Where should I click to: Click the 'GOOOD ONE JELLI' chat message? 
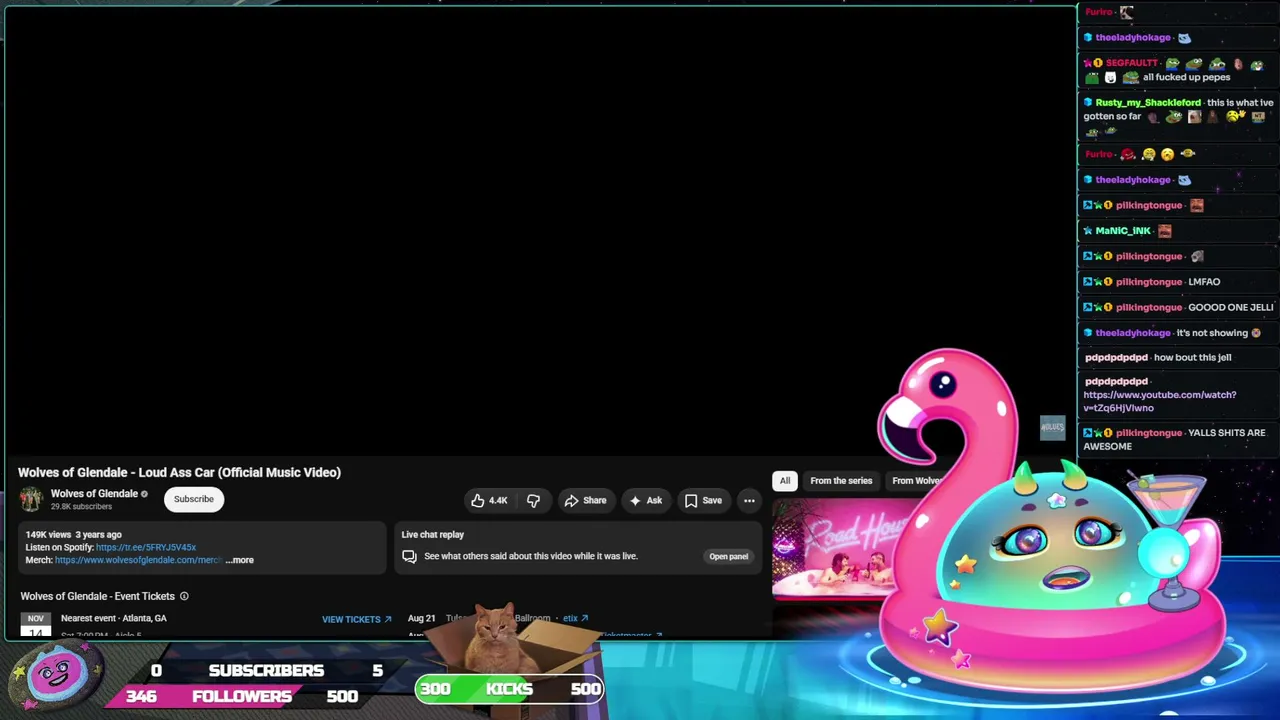(1231, 307)
